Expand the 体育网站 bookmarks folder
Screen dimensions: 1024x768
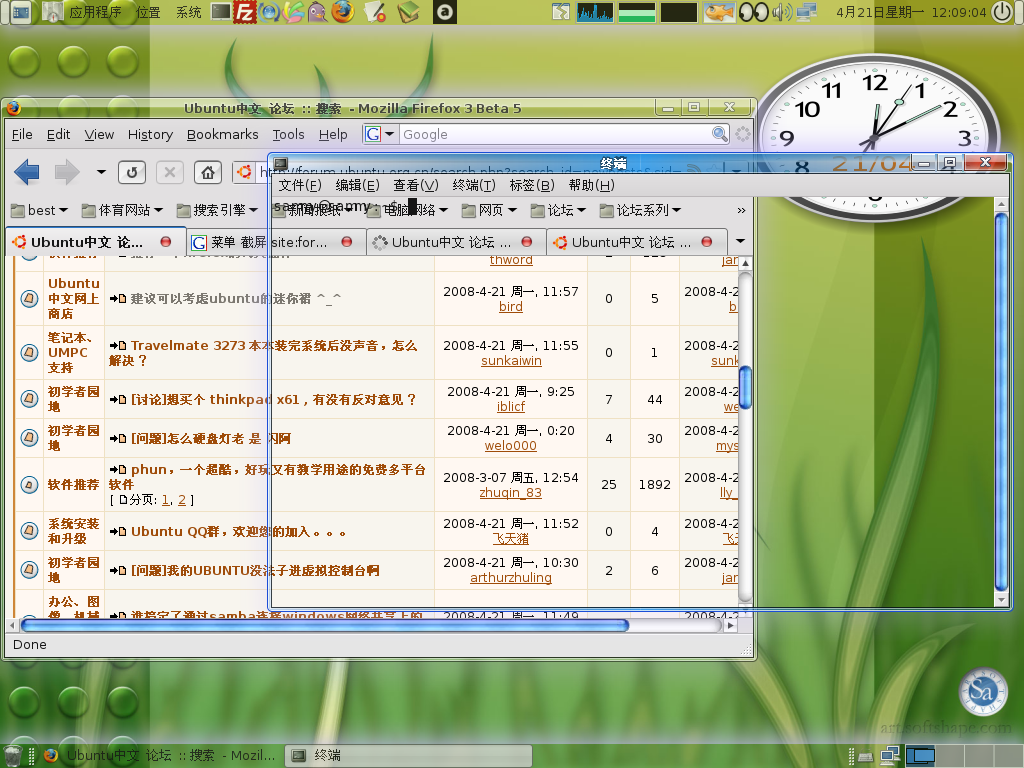(x=121, y=210)
